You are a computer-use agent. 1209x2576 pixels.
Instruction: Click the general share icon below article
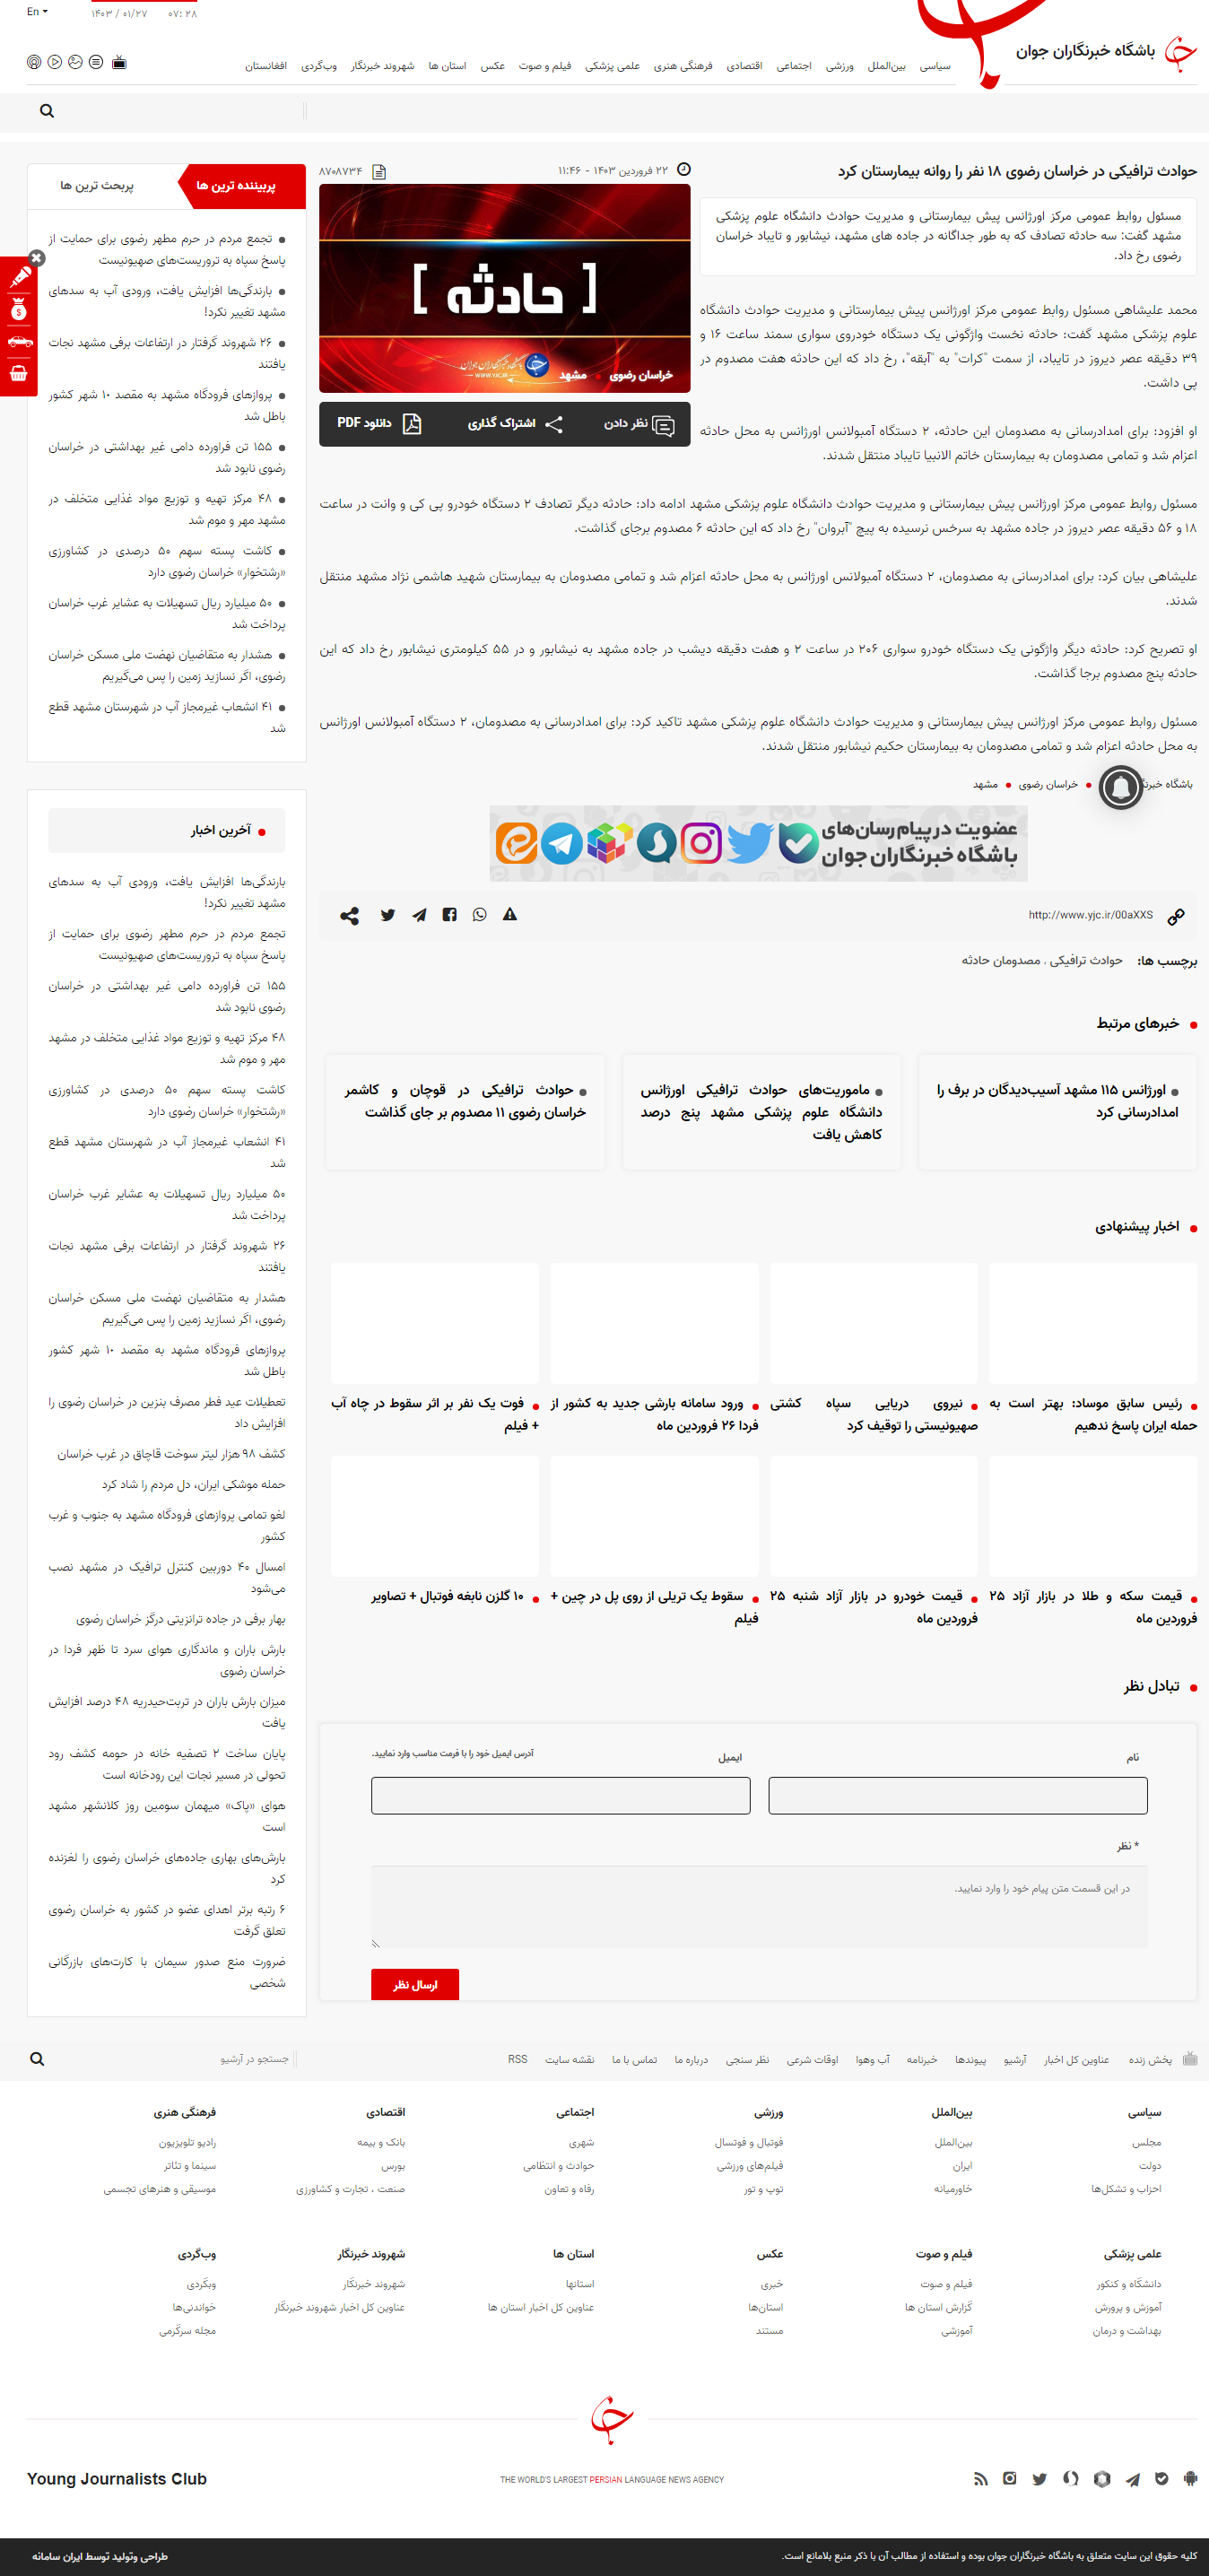point(349,915)
